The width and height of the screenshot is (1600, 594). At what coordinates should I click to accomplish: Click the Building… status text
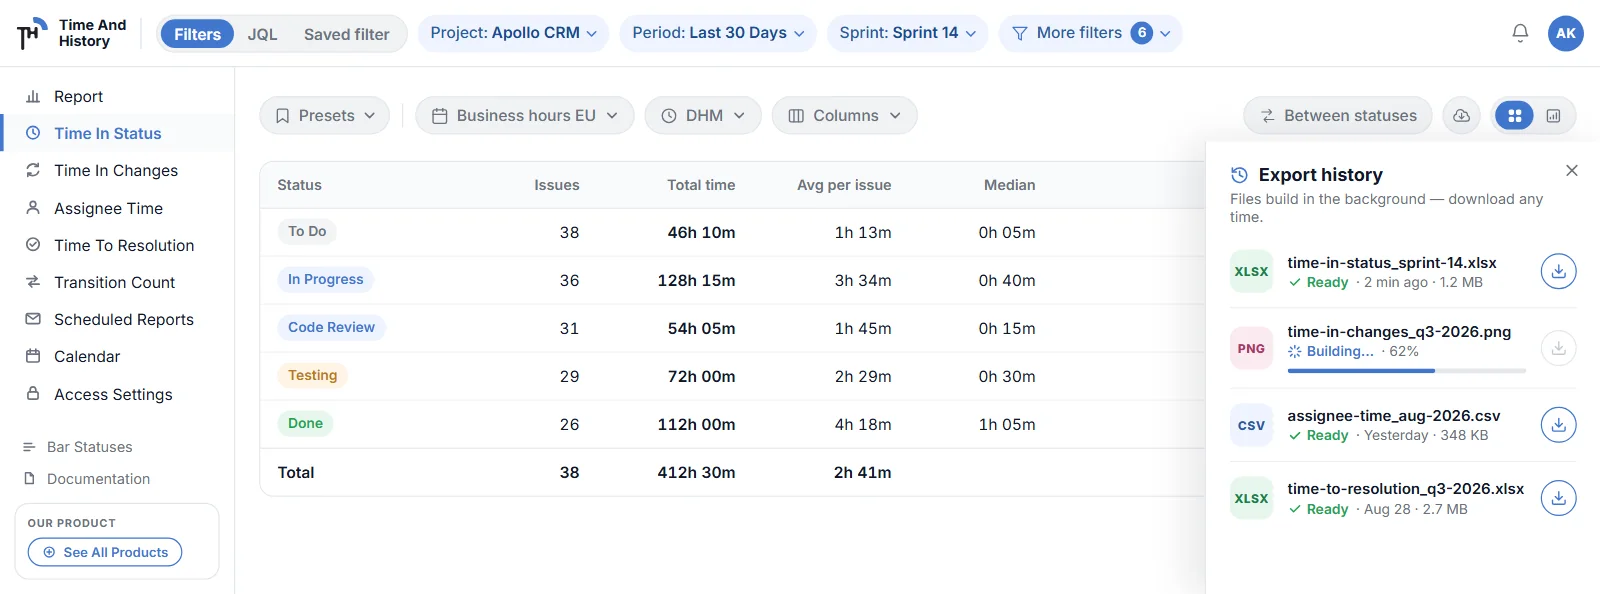(x=1340, y=351)
